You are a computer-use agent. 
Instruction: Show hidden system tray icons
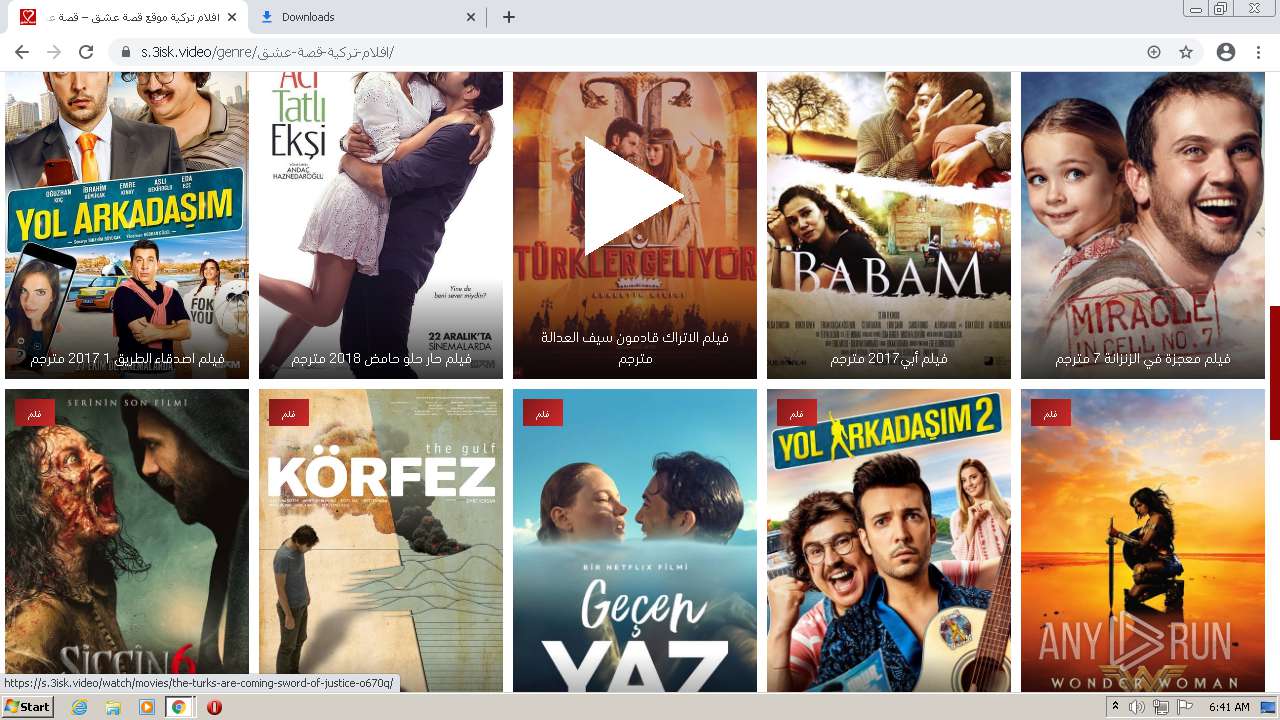1117,707
